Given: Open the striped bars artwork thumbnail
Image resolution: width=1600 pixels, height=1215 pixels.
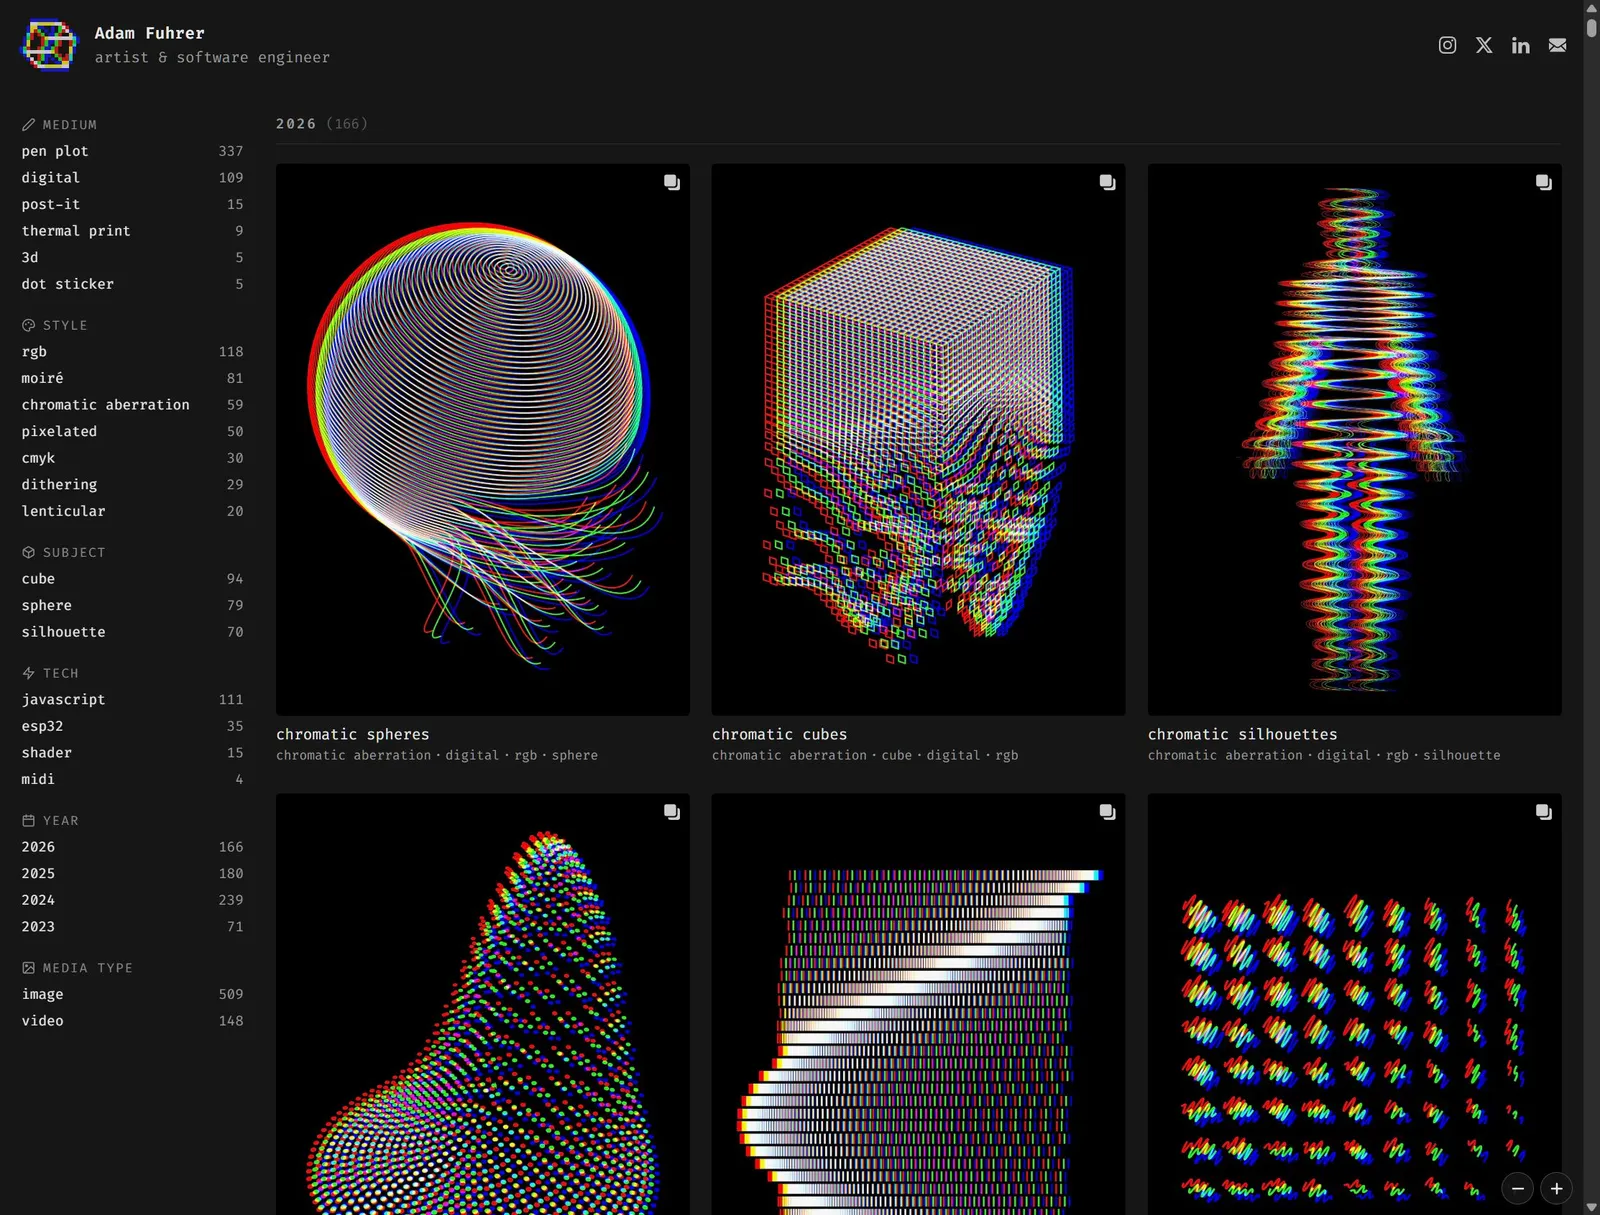Looking at the screenshot, I should (x=918, y=1004).
